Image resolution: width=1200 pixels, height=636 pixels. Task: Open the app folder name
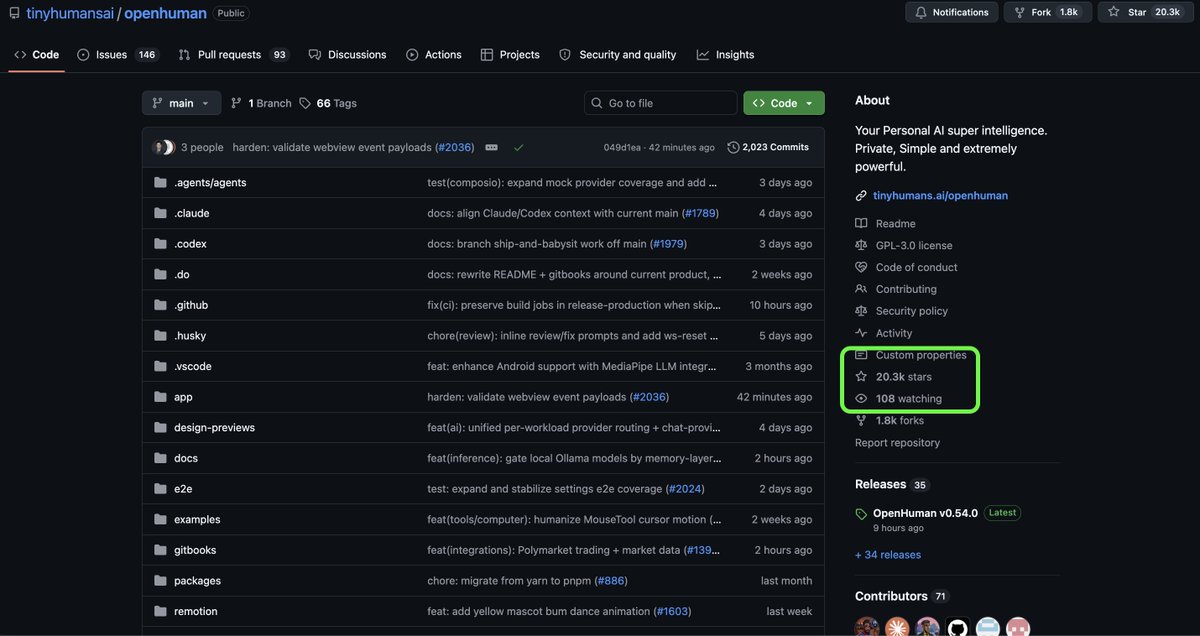pyautogui.click(x=183, y=397)
